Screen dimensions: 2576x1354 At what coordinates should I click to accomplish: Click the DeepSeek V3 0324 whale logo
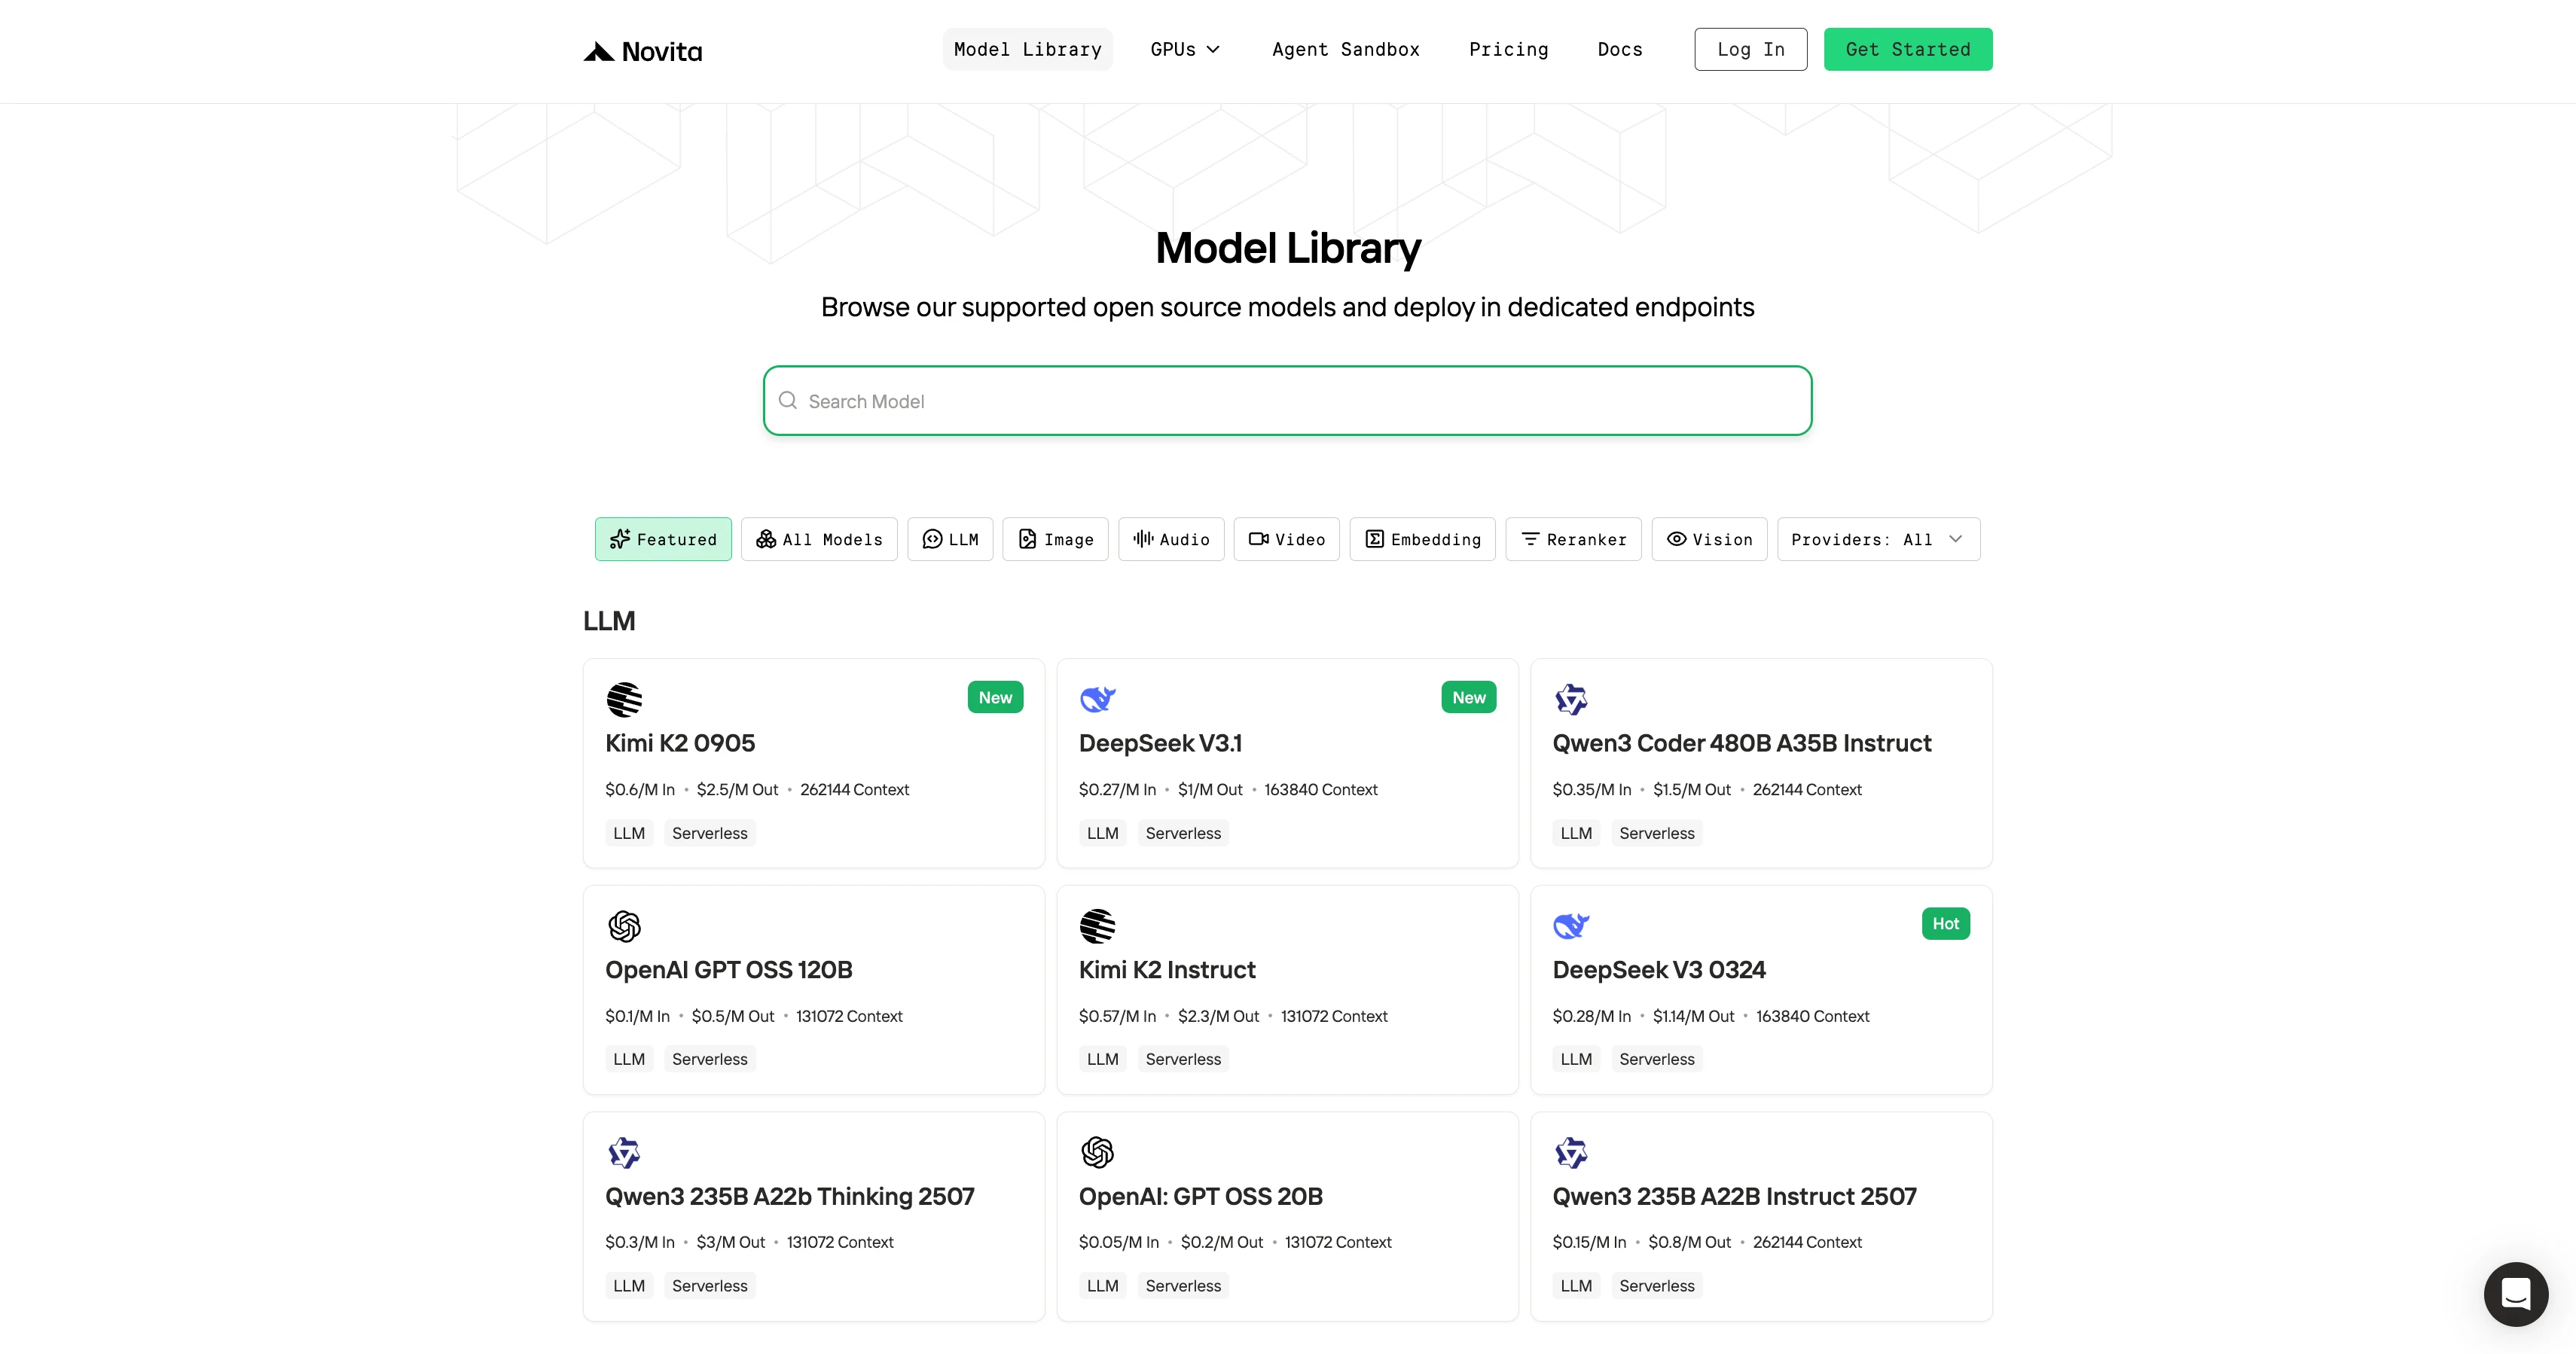1571,926
